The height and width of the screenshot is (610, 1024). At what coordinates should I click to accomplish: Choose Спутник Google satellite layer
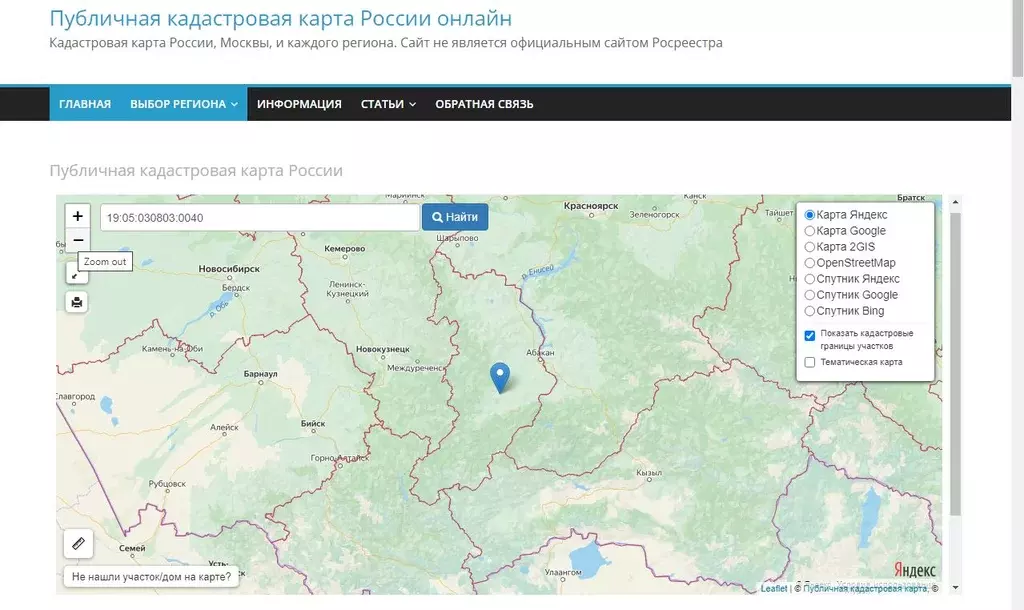(810, 295)
